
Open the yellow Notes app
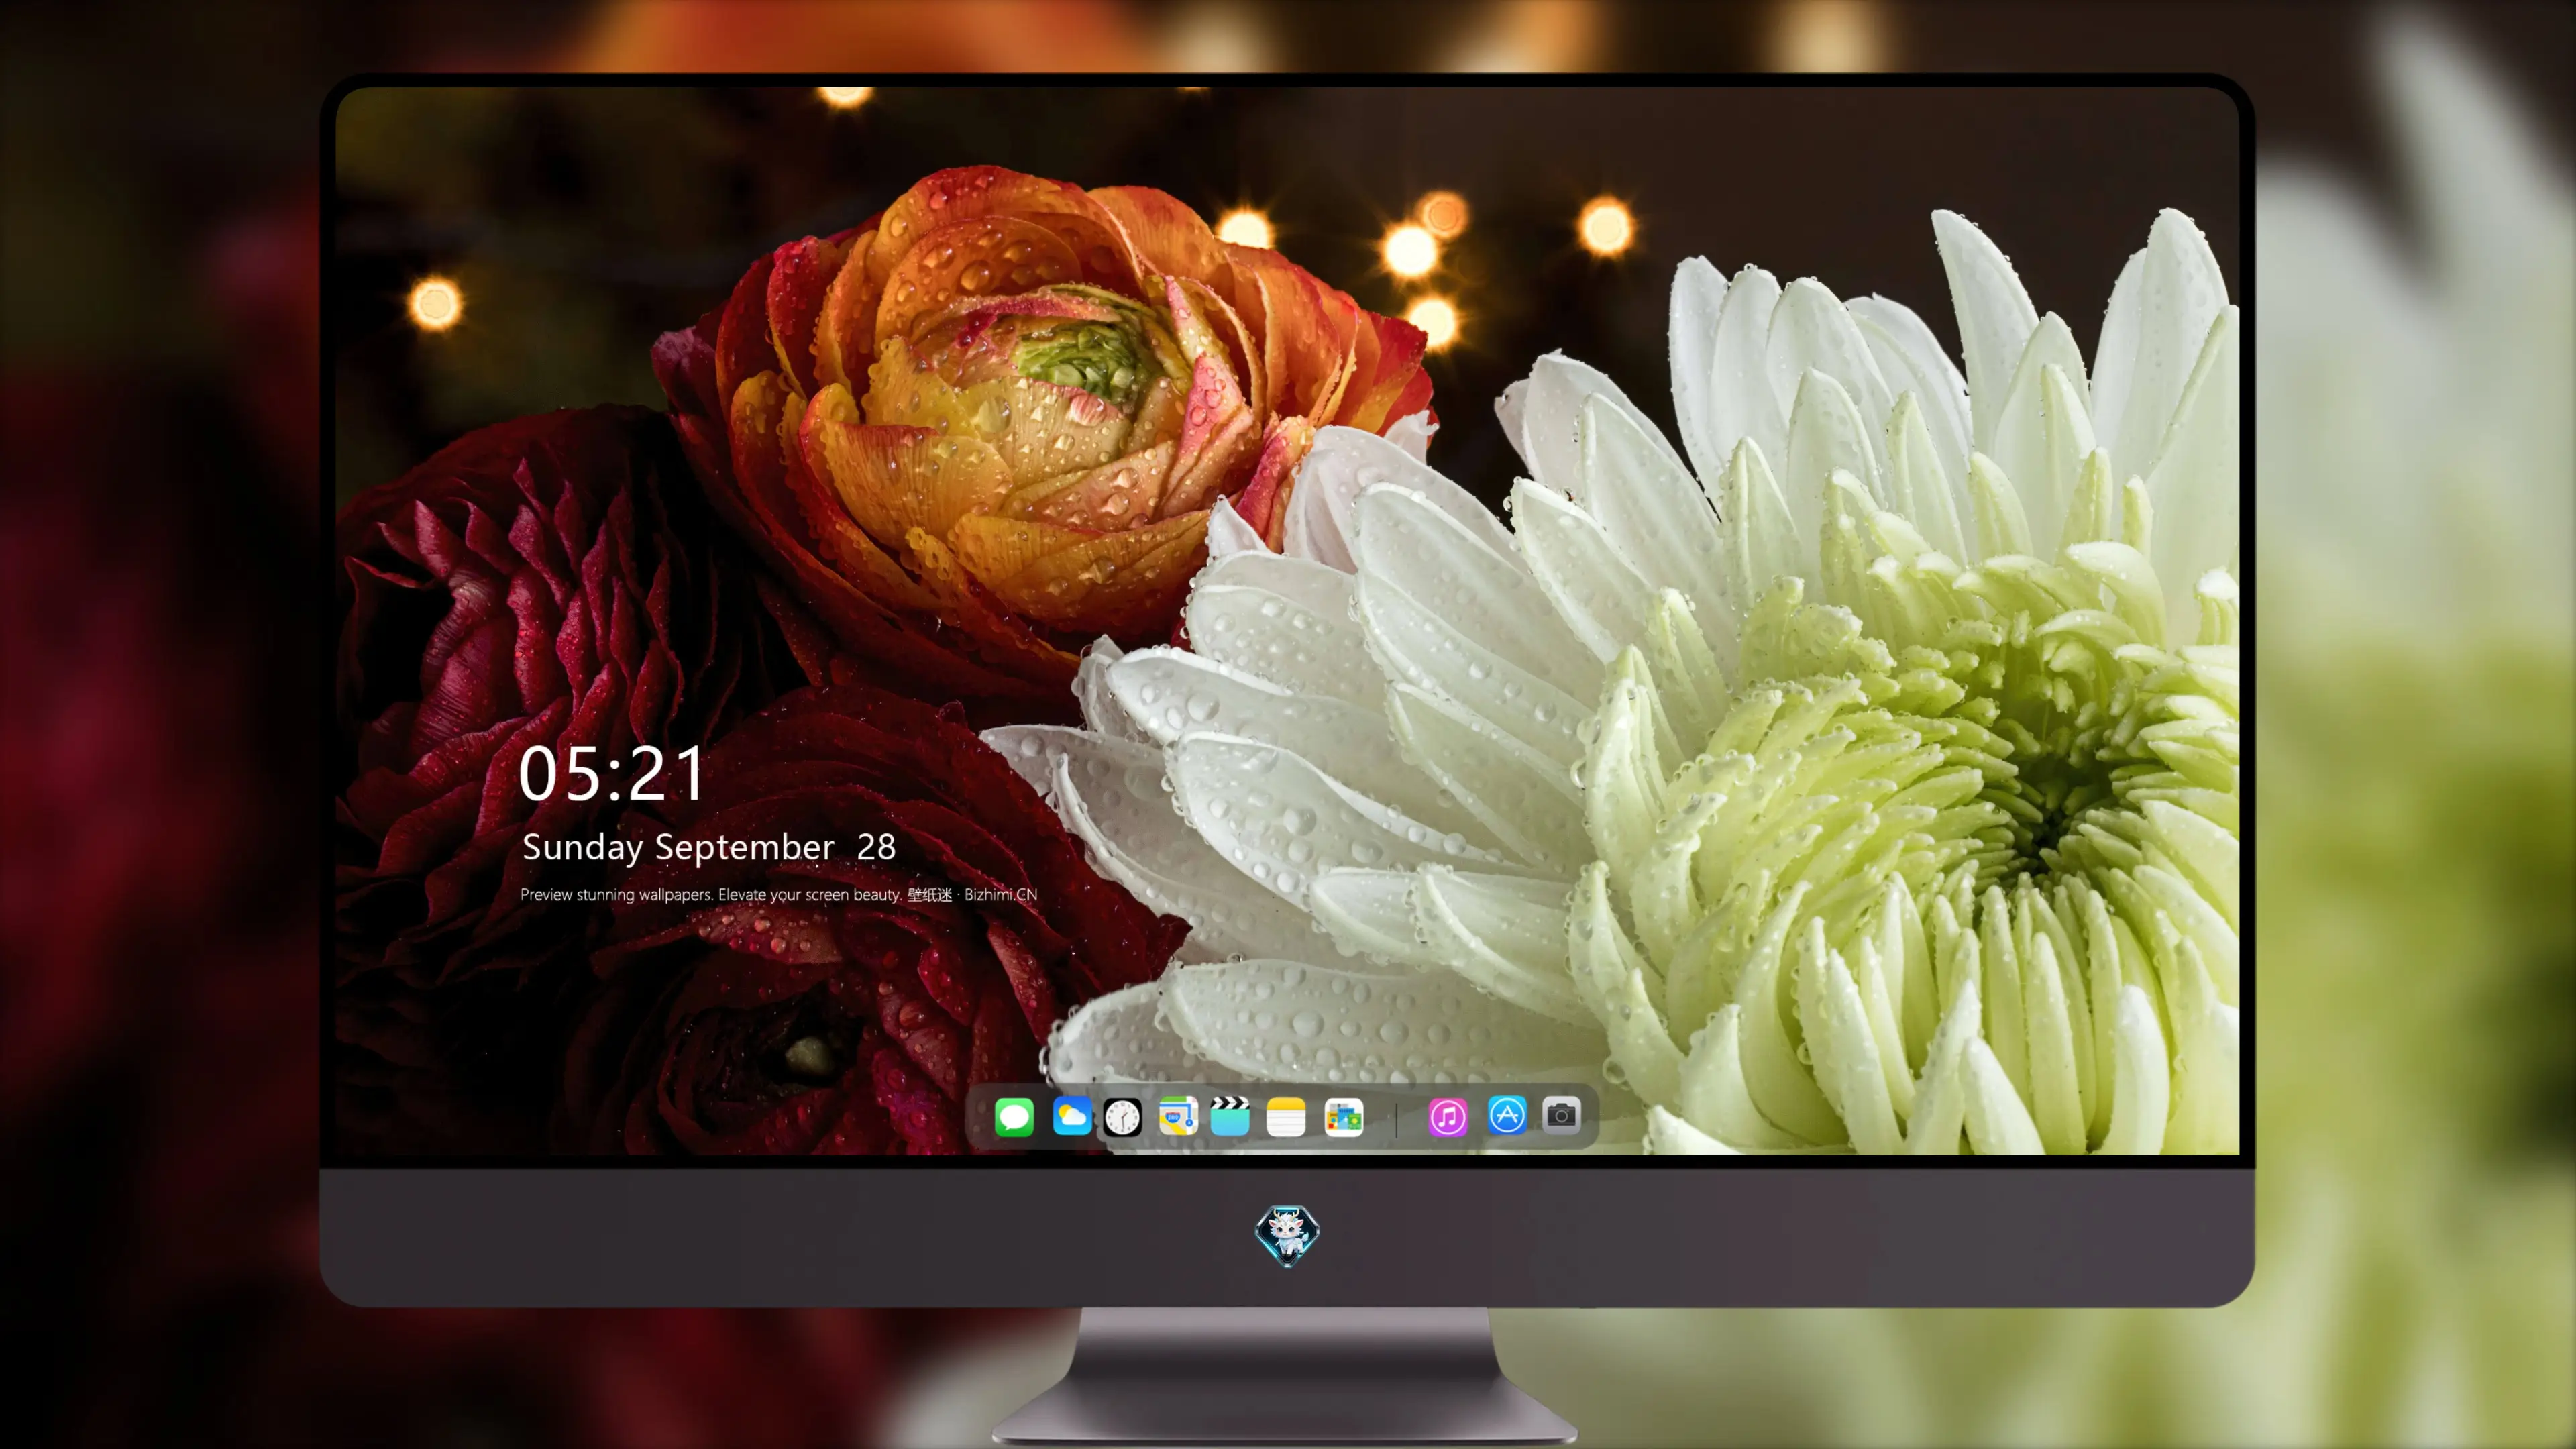tap(1286, 1117)
